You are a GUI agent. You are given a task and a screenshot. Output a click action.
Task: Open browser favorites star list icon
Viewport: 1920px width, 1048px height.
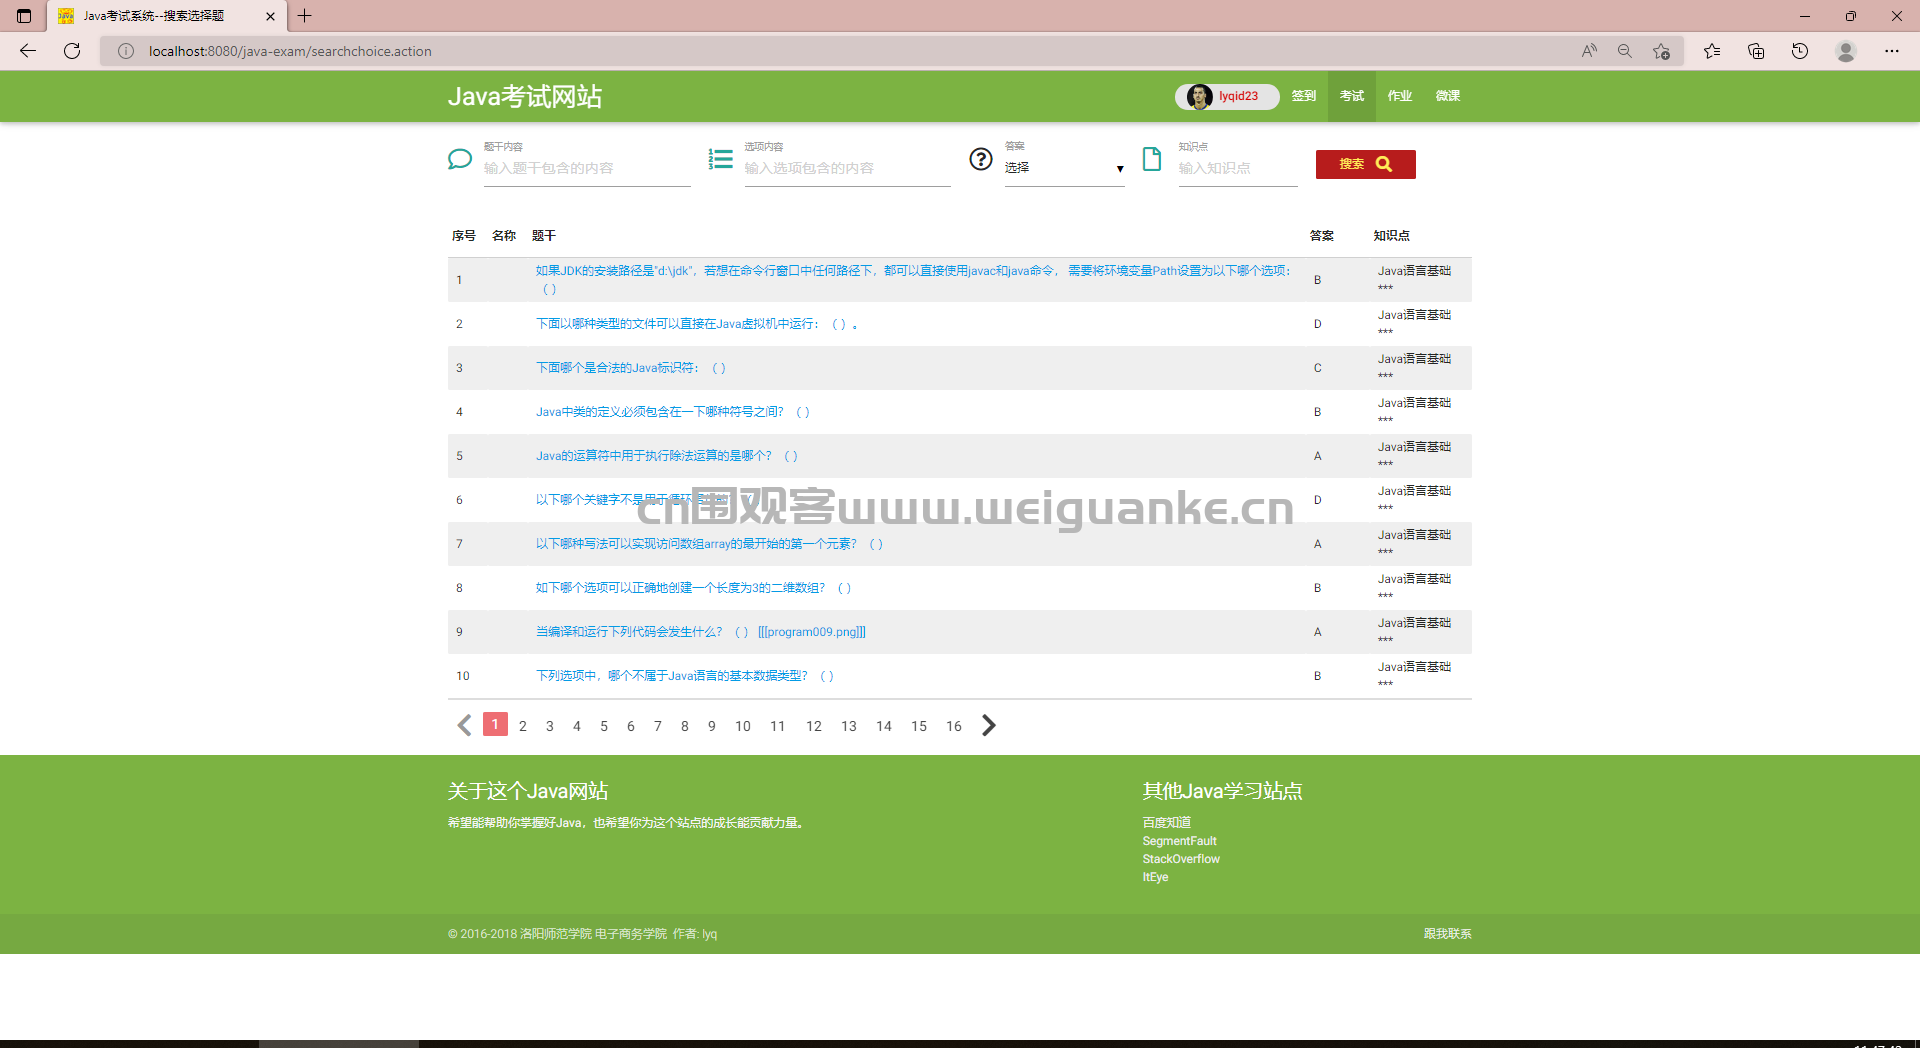(x=1712, y=51)
